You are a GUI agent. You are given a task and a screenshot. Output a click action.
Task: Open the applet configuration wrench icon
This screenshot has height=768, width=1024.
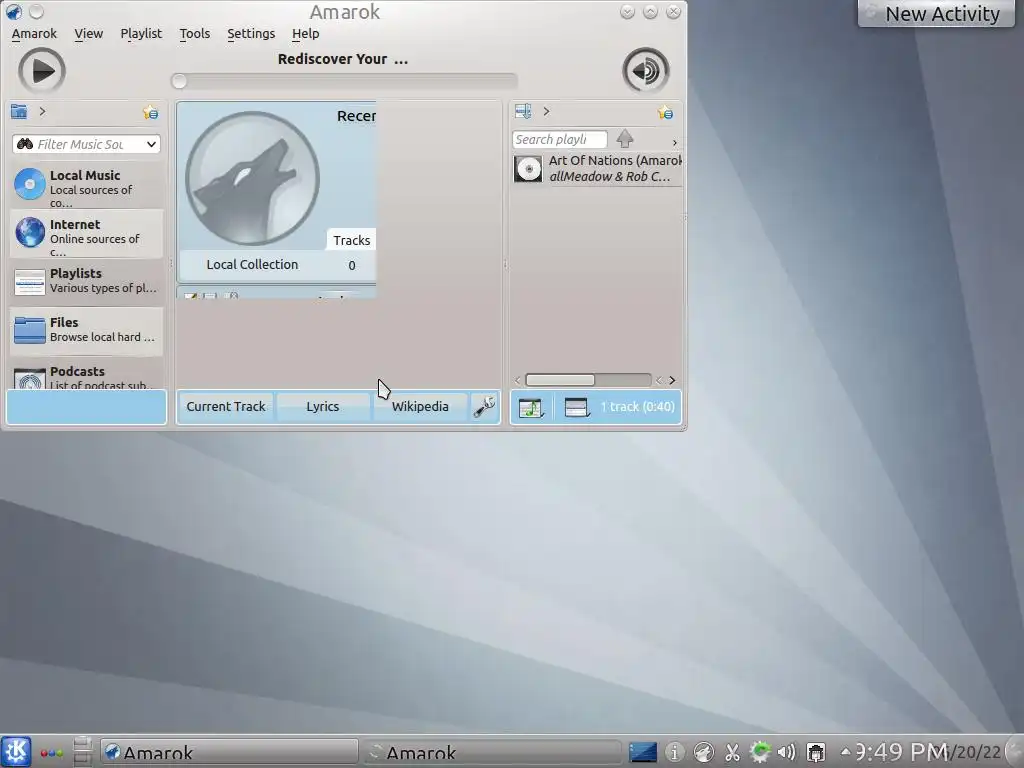pos(485,406)
